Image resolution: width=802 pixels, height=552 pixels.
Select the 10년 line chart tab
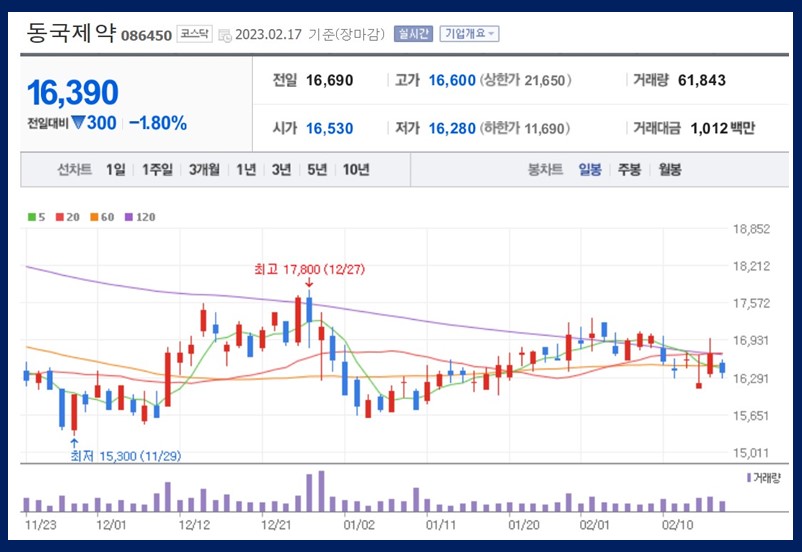356,169
